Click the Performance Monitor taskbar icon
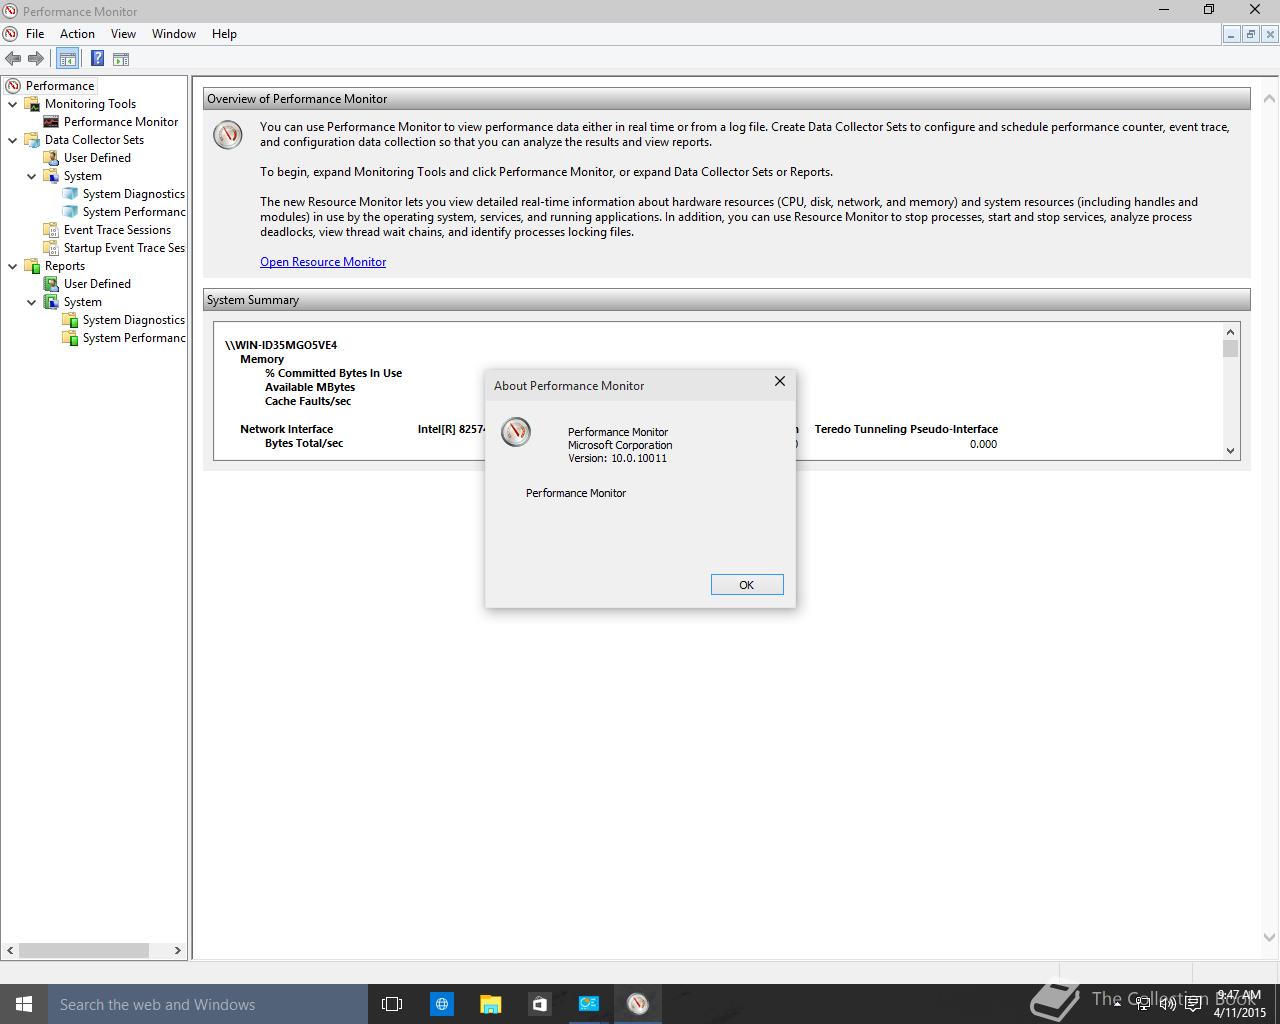The width and height of the screenshot is (1280, 1024). (637, 1004)
